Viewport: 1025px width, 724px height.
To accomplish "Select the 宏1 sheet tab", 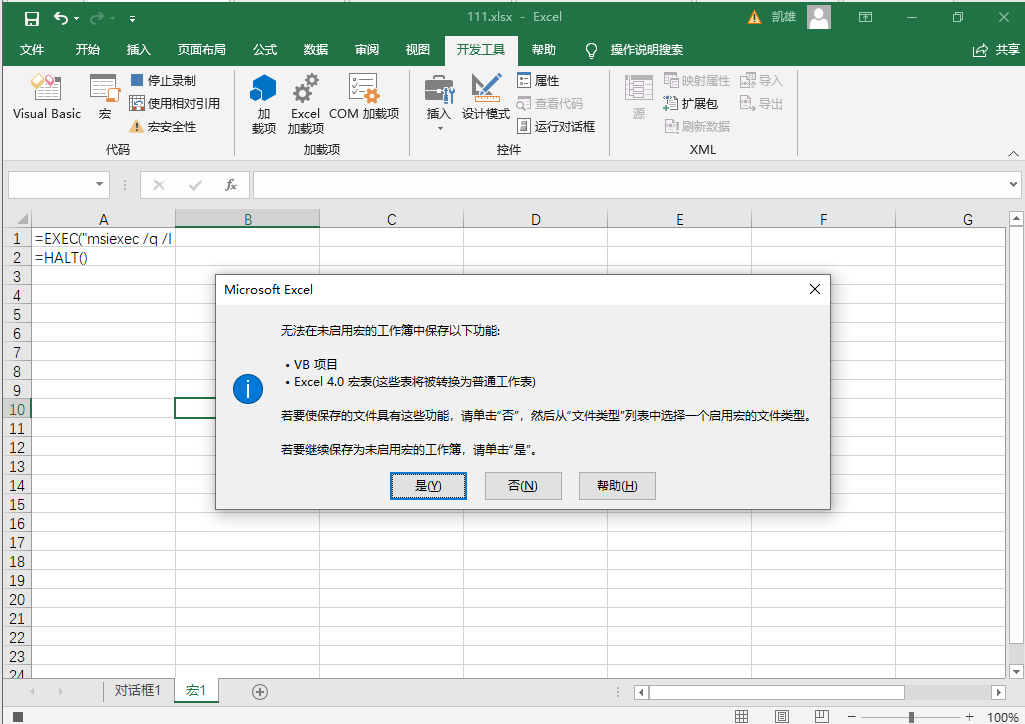I will click(x=196, y=690).
